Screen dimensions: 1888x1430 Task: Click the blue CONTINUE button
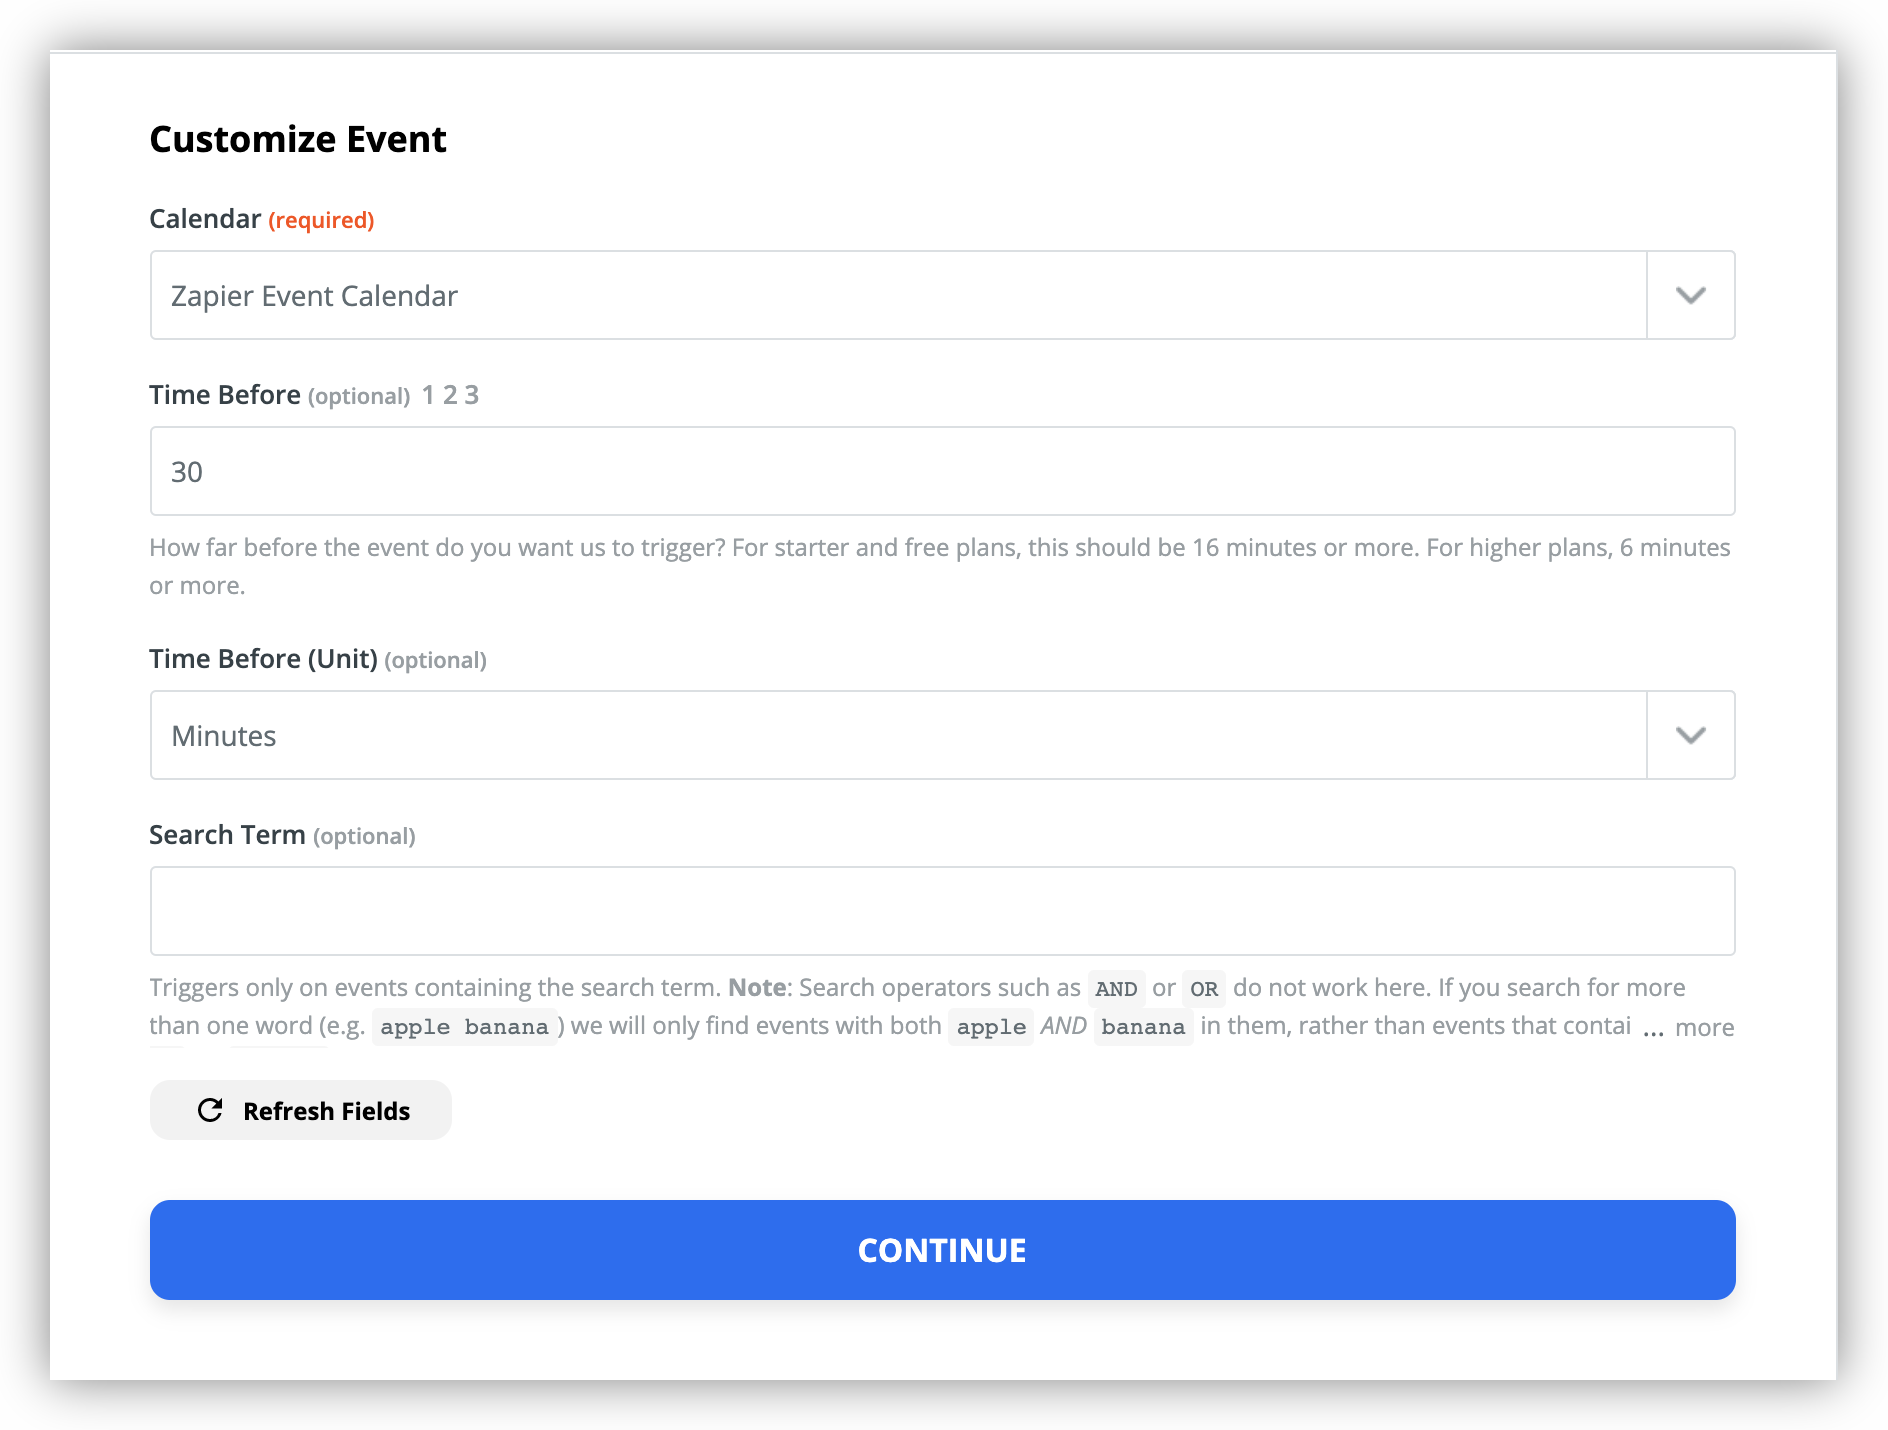click(942, 1250)
